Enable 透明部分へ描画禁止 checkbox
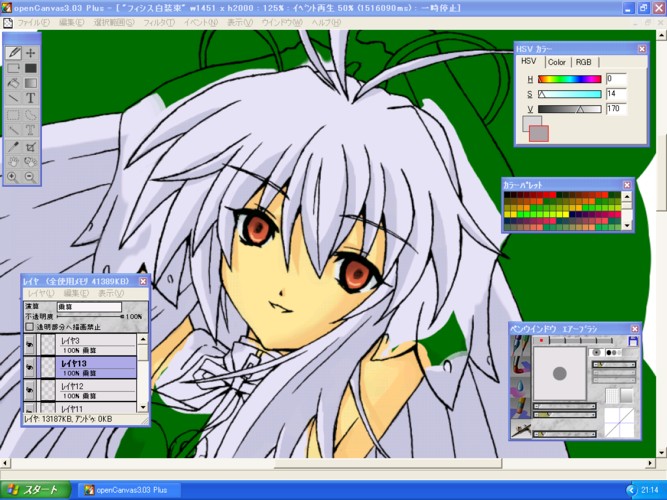Image resolution: width=667 pixels, height=500 pixels. point(29,327)
